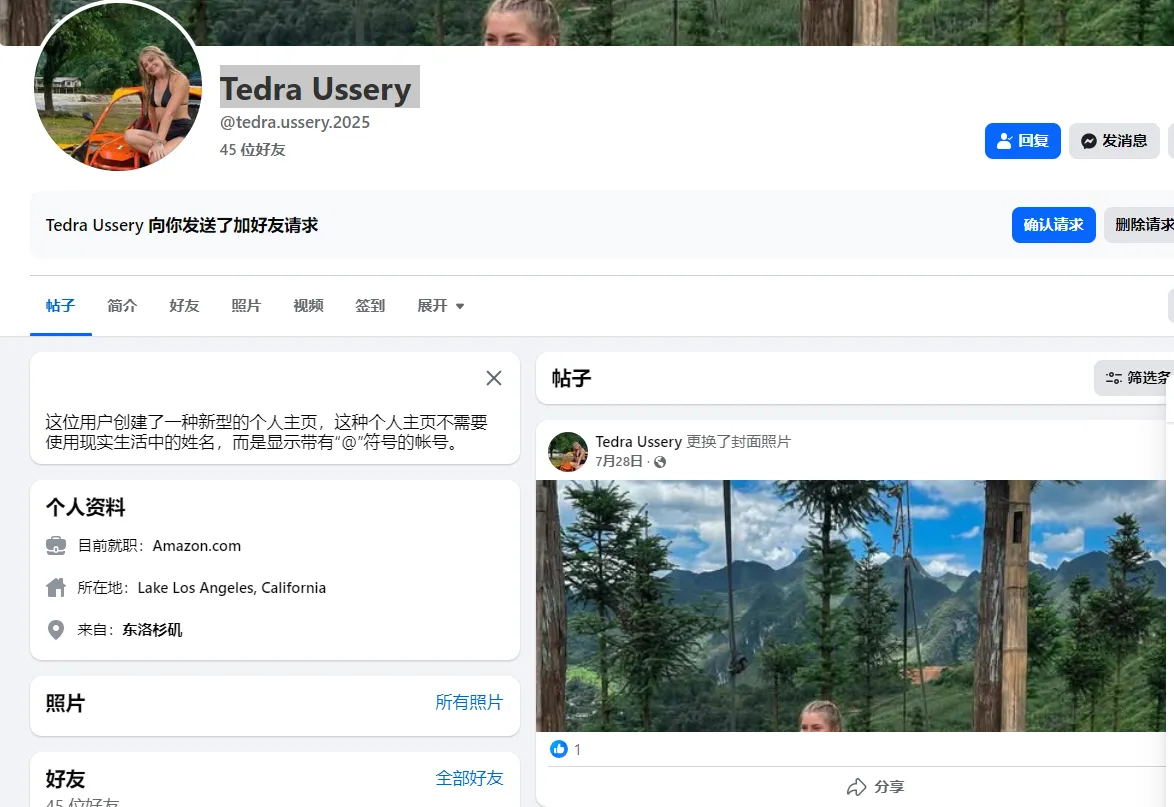Click the briefcase icon next to Amazon.com
The height and width of the screenshot is (807, 1174).
(56, 546)
